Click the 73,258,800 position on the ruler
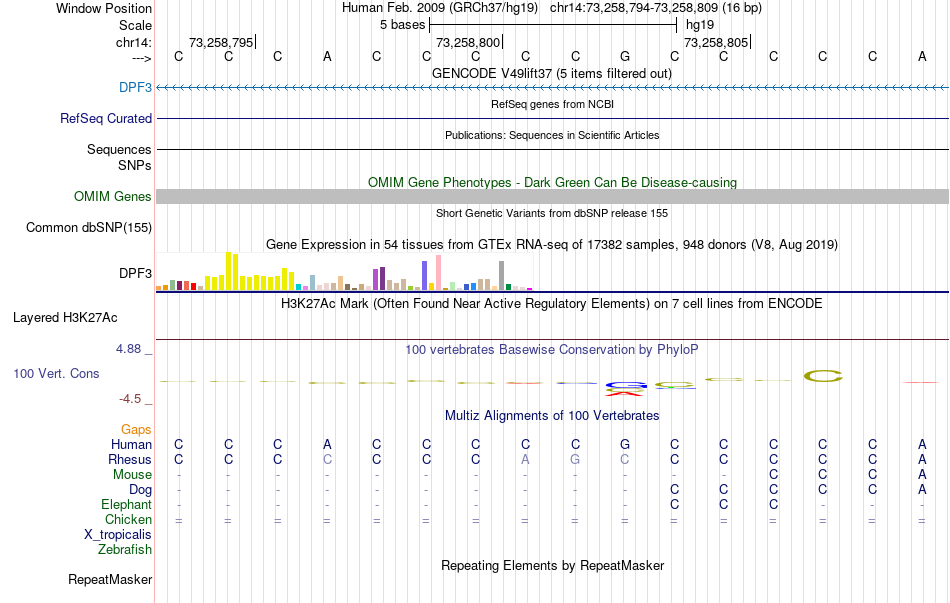Image resolution: width=950 pixels, height=603 pixels. coord(469,43)
